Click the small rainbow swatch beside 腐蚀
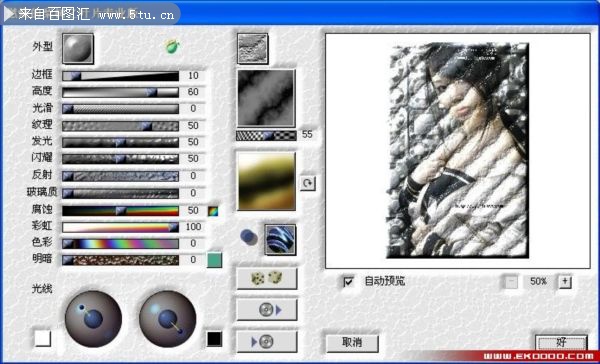600x364 pixels. tap(213, 211)
